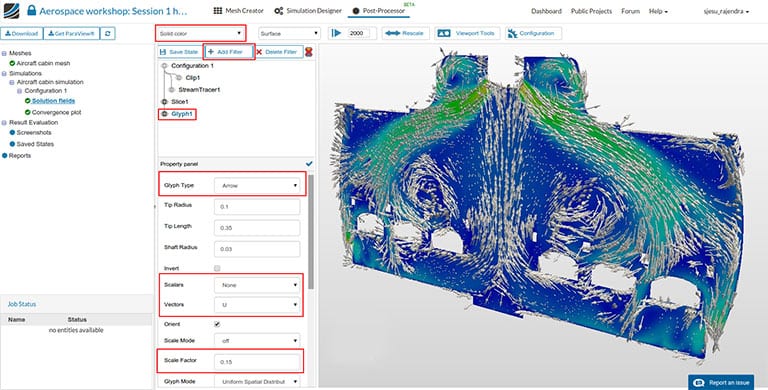This screenshot has height=390, width=768.
Task: Go to Dashboard
Action: point(546,11)
